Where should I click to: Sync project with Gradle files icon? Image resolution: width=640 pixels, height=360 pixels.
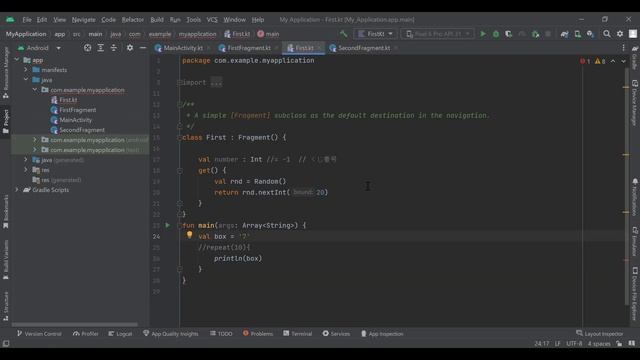(564, 34)
